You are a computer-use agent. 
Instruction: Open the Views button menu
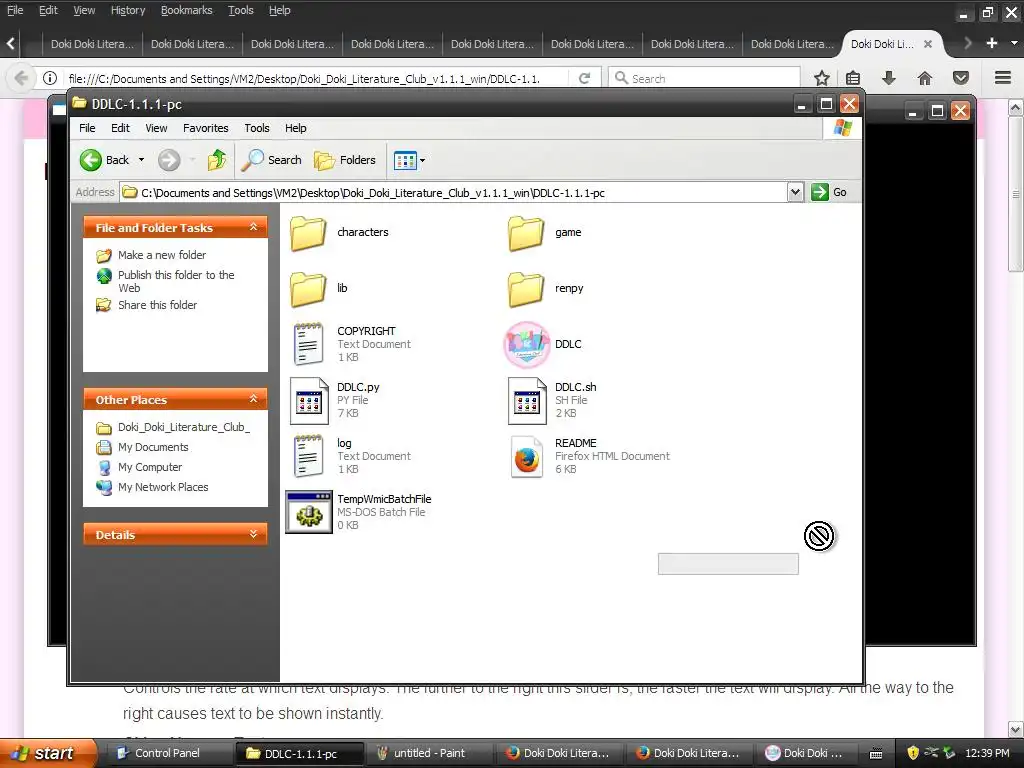pos(409,160)
